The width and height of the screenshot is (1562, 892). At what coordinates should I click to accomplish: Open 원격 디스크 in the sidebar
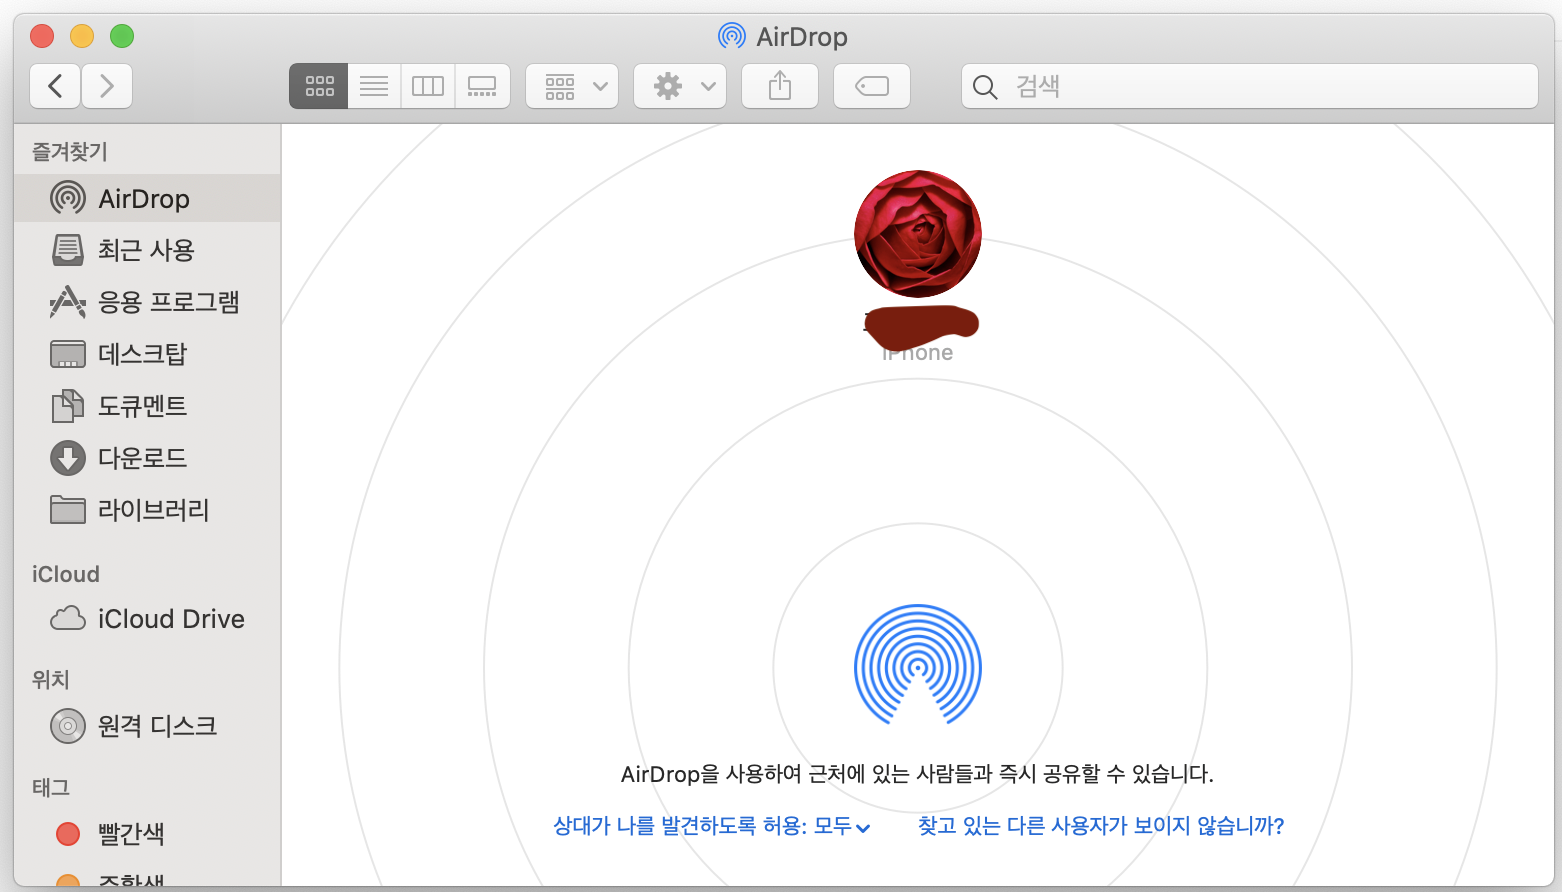tap(147, 726)
